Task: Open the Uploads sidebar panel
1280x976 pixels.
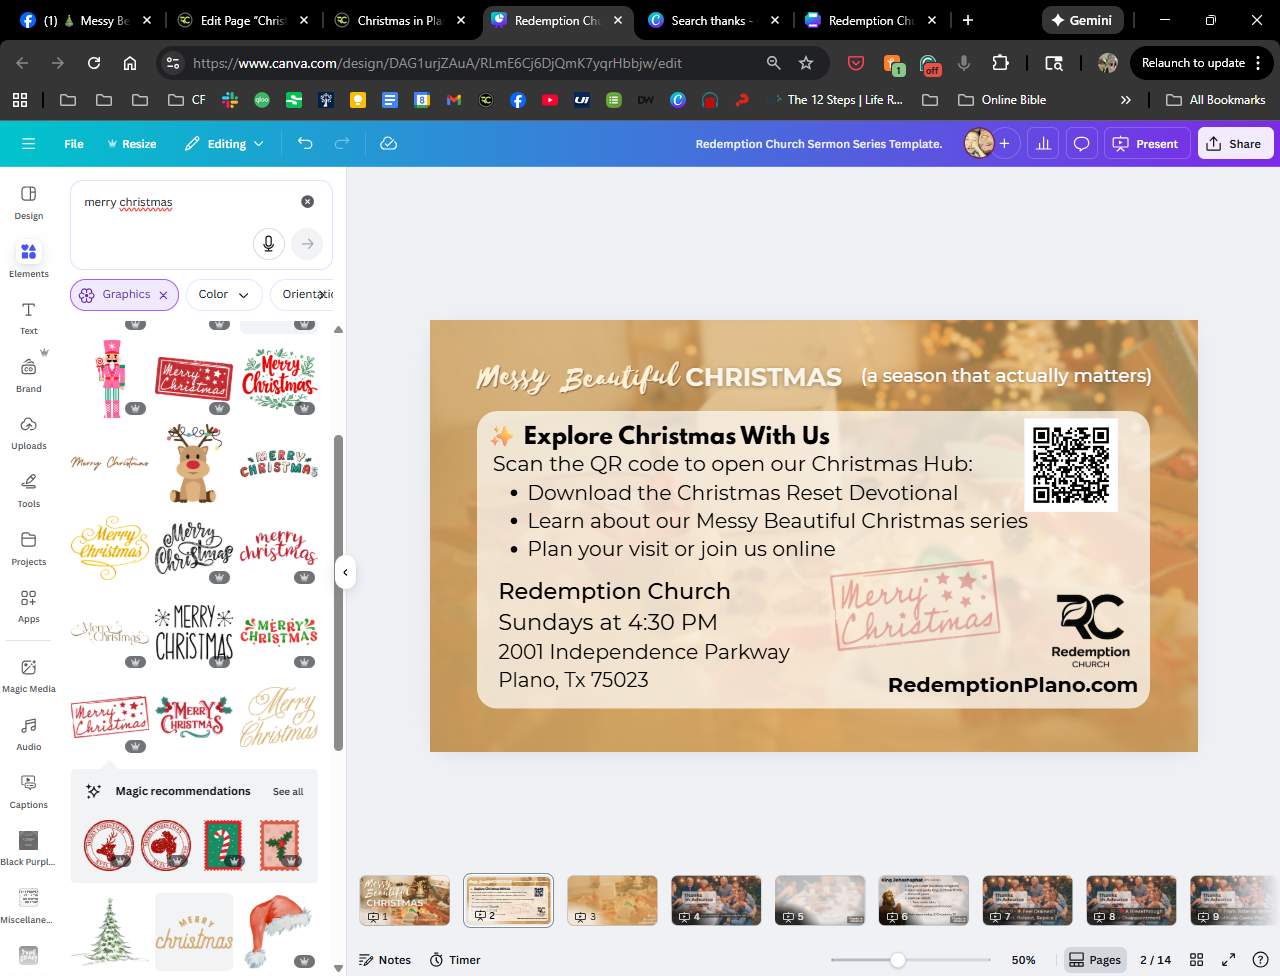Action: [x=29, y=432]
